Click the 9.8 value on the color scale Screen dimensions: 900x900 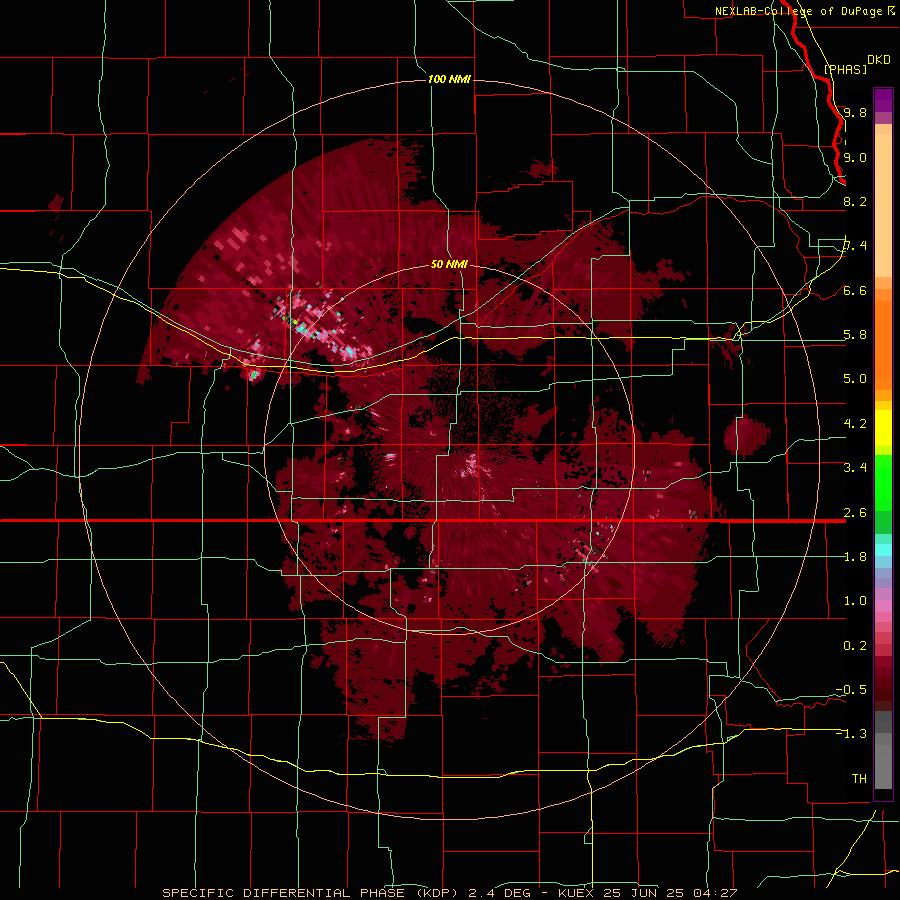click(855, 112)
